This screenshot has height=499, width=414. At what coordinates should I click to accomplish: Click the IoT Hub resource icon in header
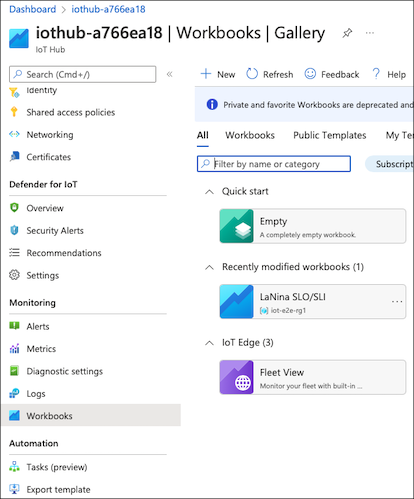point(19,39)
